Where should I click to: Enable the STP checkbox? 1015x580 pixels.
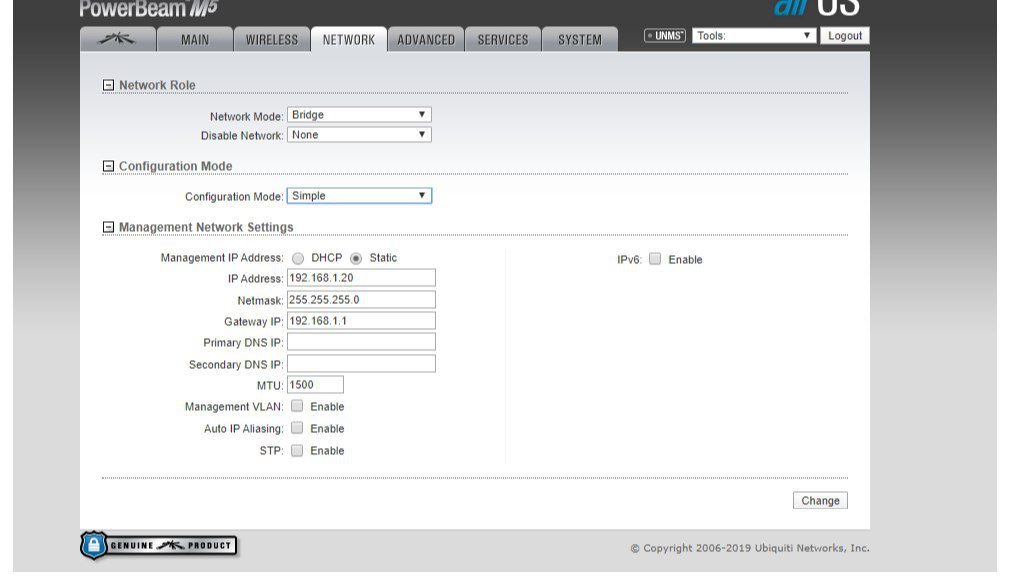point(297,450)
